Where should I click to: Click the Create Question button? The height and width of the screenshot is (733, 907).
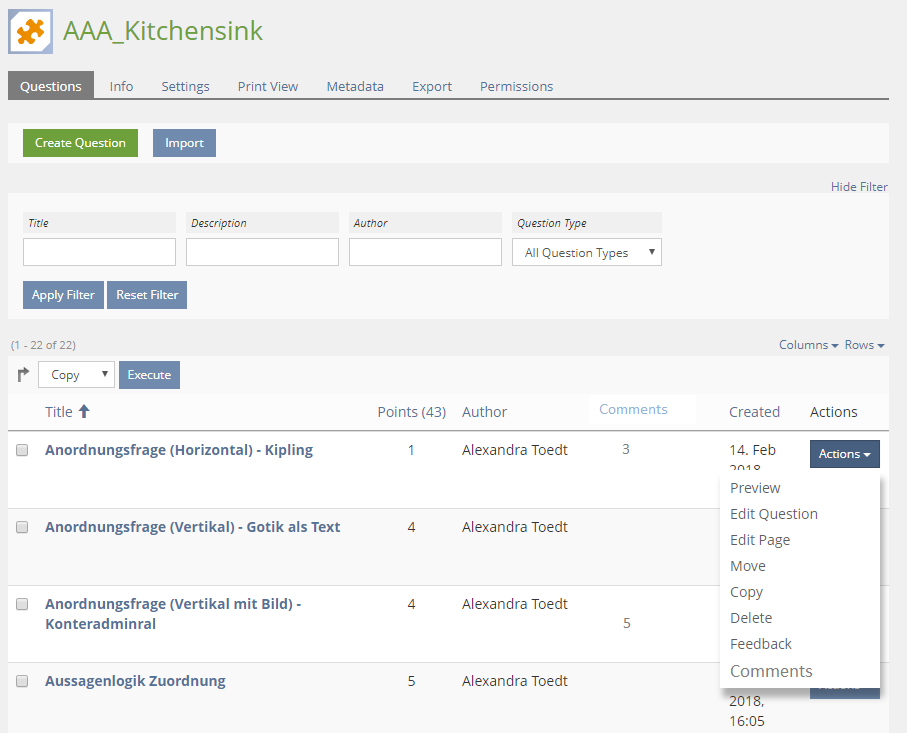click(80, 143)
